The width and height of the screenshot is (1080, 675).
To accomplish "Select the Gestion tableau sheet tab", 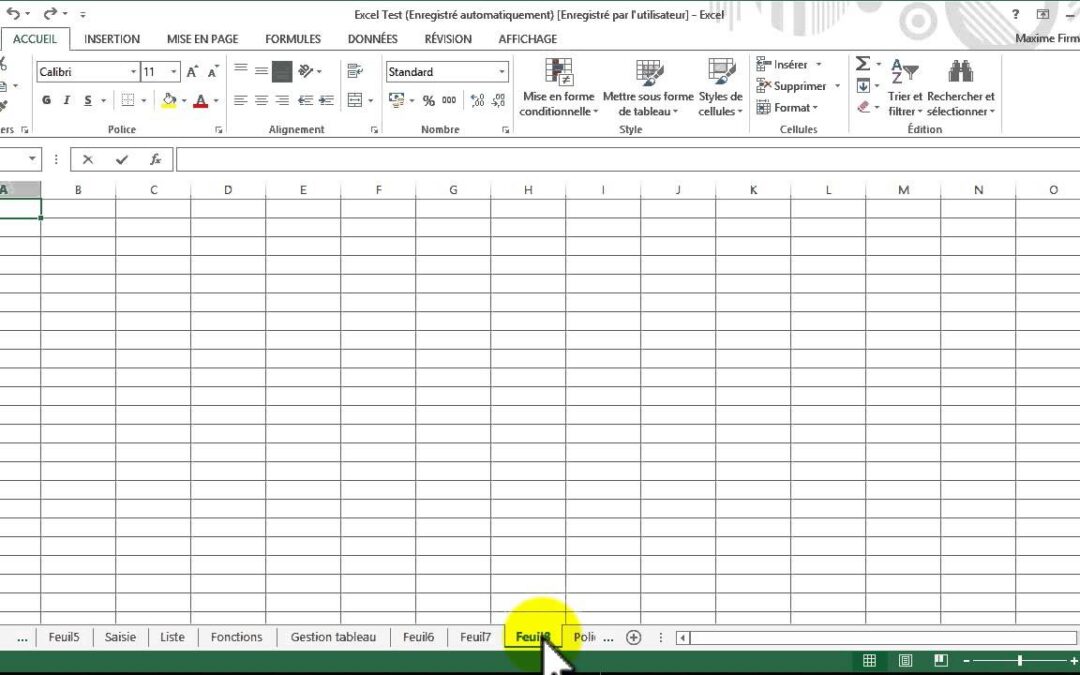I will point(333,637).
